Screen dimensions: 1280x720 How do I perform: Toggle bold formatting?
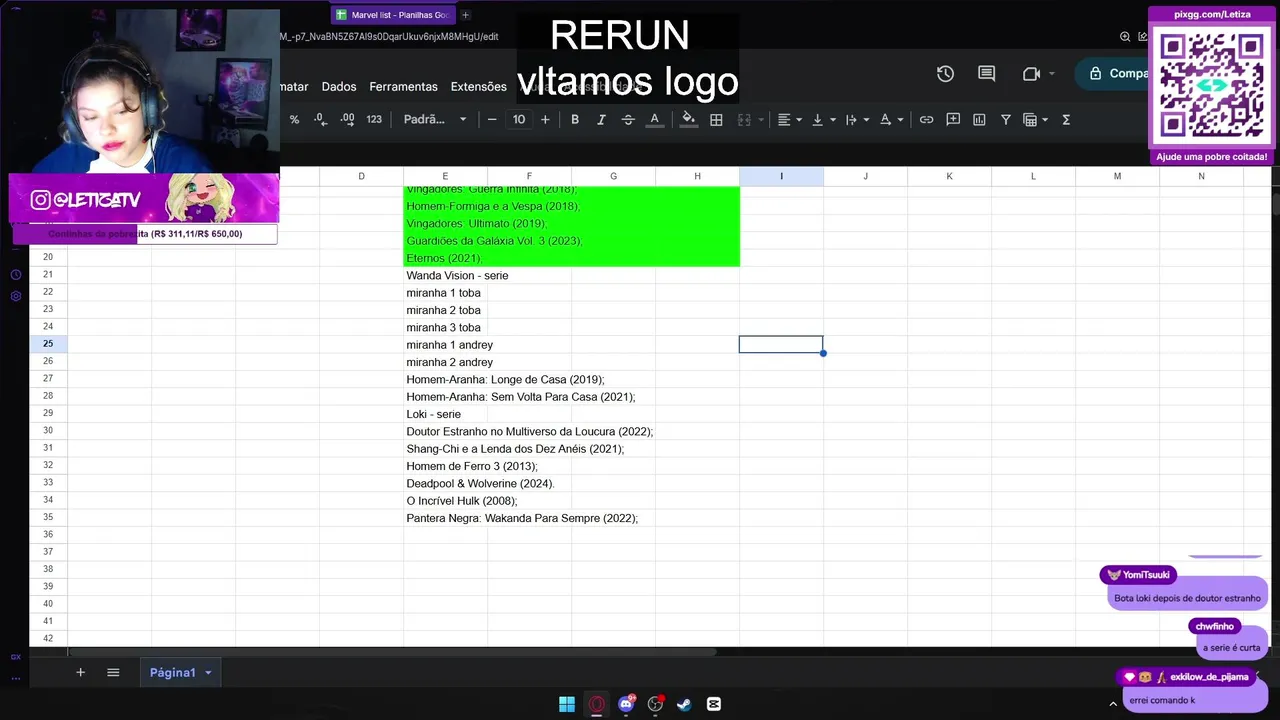[x=575, y=119]
